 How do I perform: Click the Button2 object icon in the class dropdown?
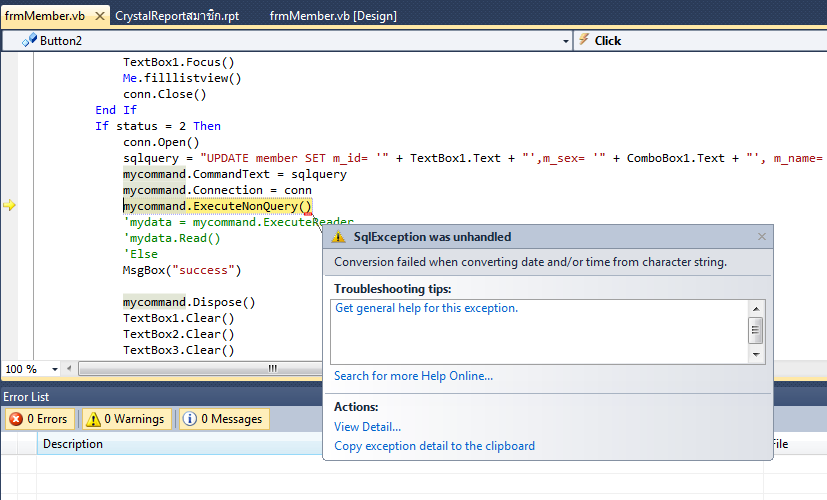[x=29, y=40]
